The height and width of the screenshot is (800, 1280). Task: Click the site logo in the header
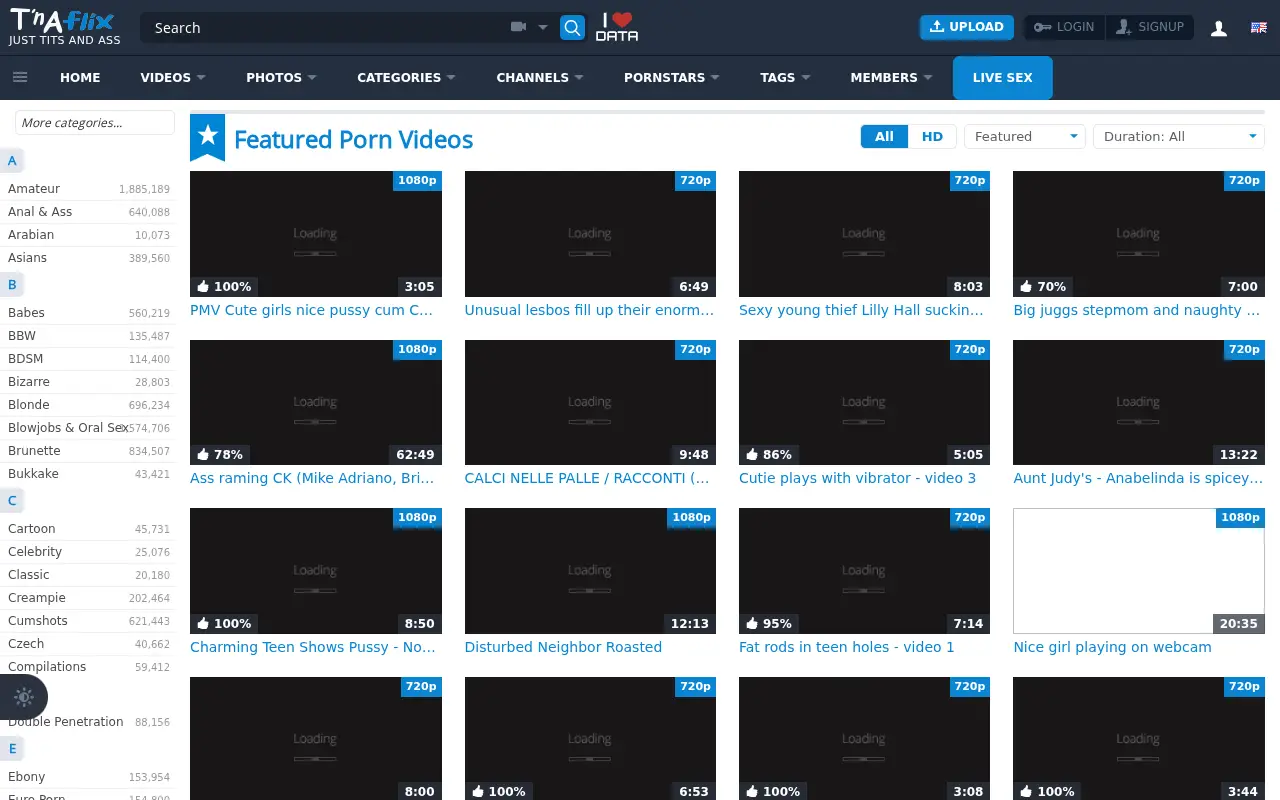[65, 27]
